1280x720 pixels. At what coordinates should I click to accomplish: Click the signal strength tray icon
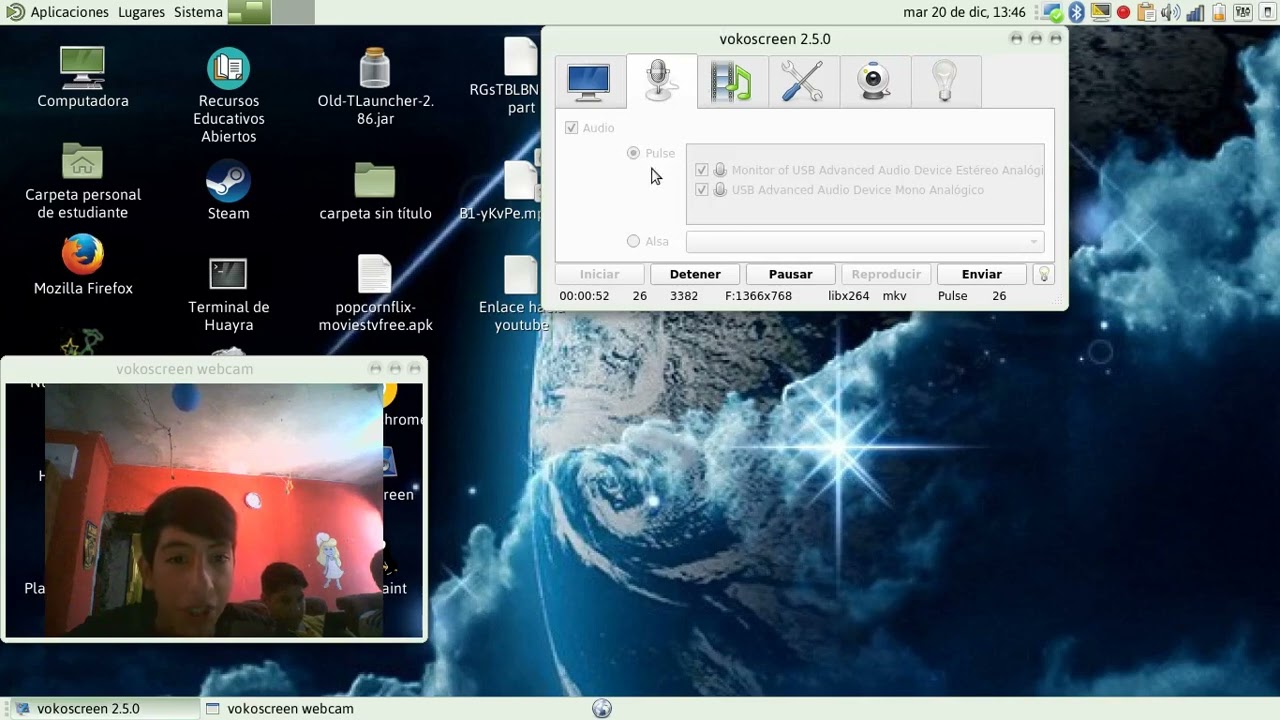1195,12
